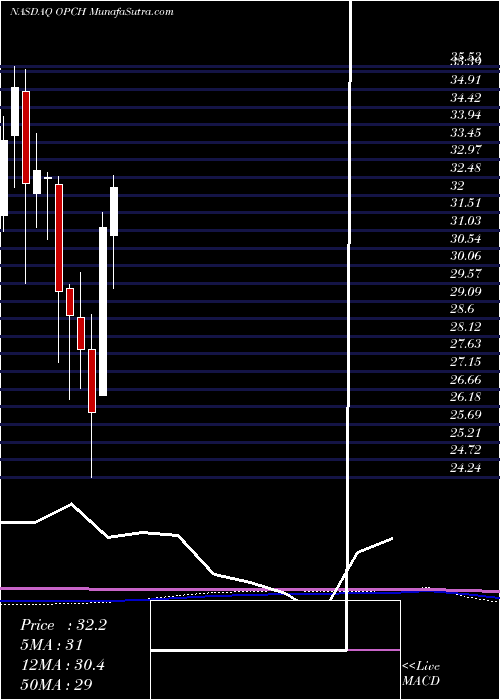The image size is (500, 700).
Task: Click the 24.72 price label
Action: [466, 450]
